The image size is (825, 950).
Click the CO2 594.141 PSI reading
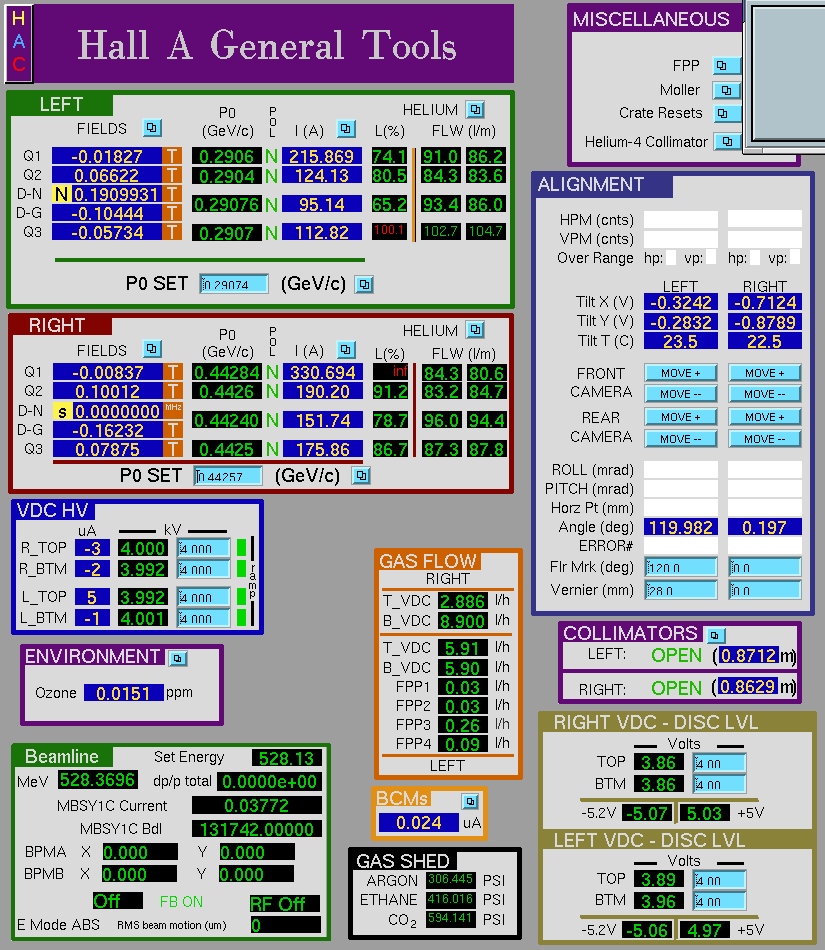click(450, 918)
